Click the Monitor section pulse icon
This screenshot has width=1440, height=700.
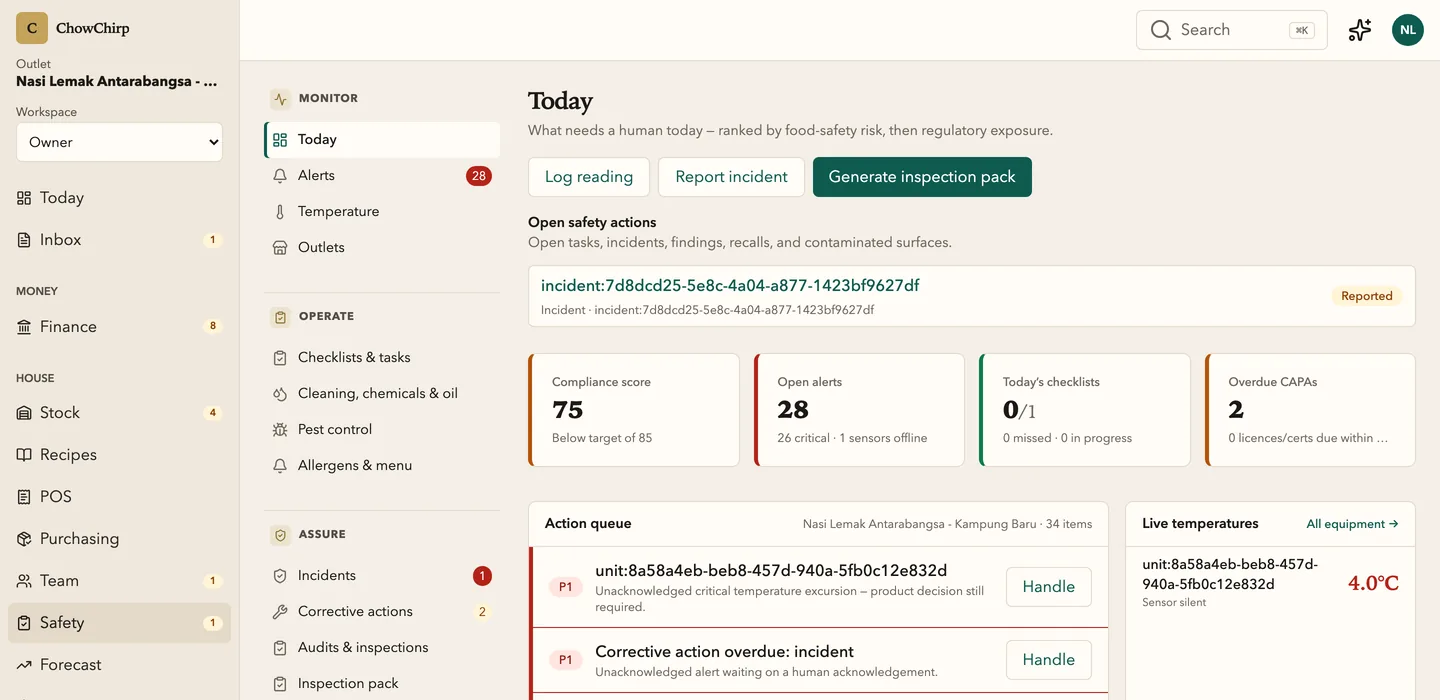[280, 99]
